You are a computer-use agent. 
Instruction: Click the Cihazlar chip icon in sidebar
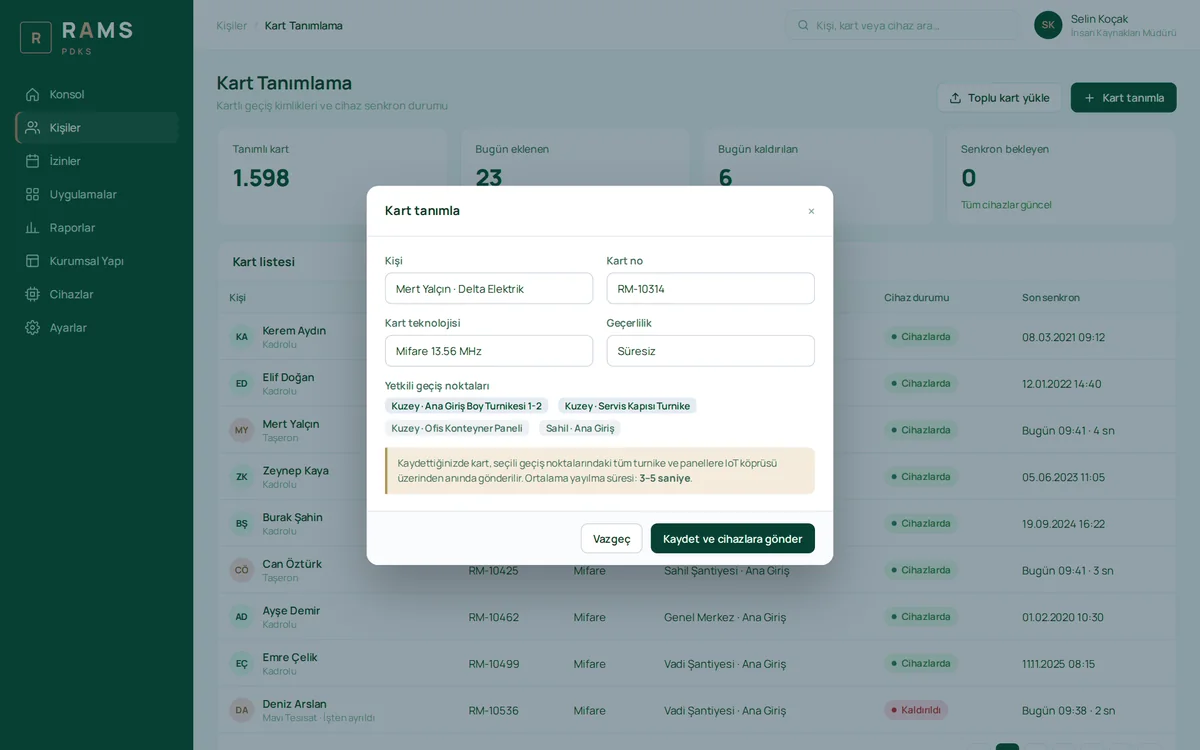[x=33, y=294]
